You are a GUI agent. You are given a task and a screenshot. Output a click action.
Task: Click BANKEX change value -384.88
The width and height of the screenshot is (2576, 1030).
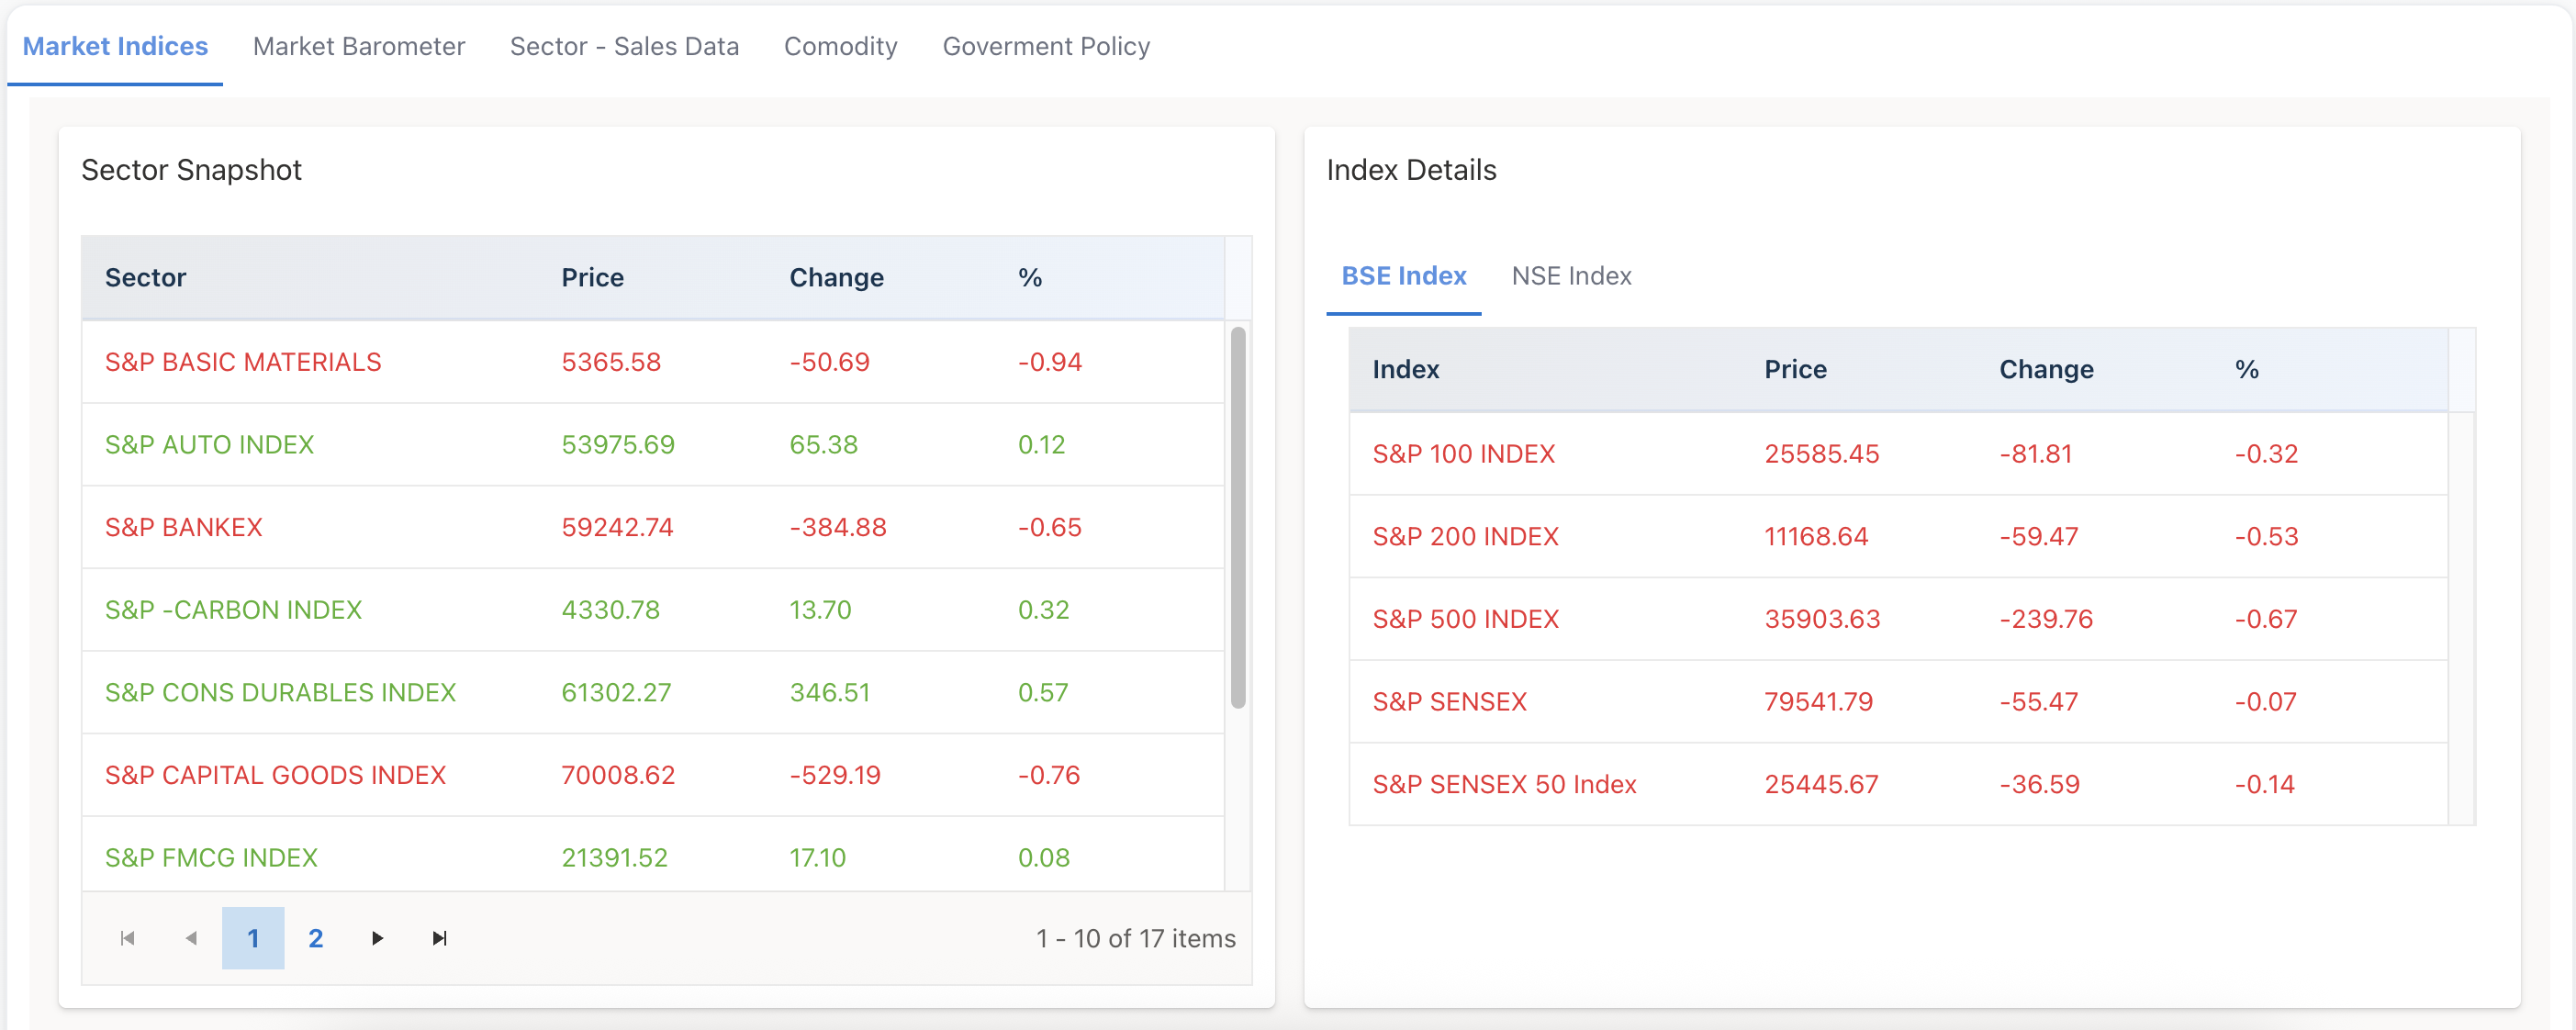tap(838, 528)
